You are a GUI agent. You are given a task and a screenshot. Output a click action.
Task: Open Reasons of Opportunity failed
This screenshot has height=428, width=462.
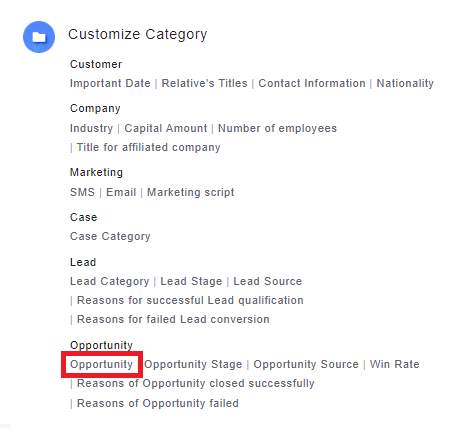[x=158, y=403]
